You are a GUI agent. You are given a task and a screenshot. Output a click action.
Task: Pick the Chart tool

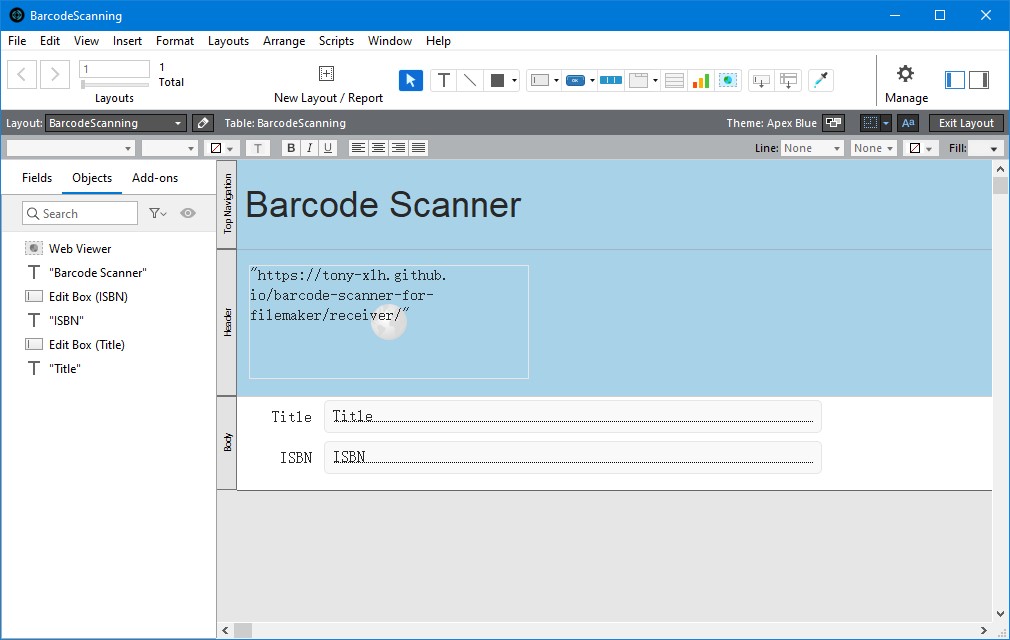(700, 81)
